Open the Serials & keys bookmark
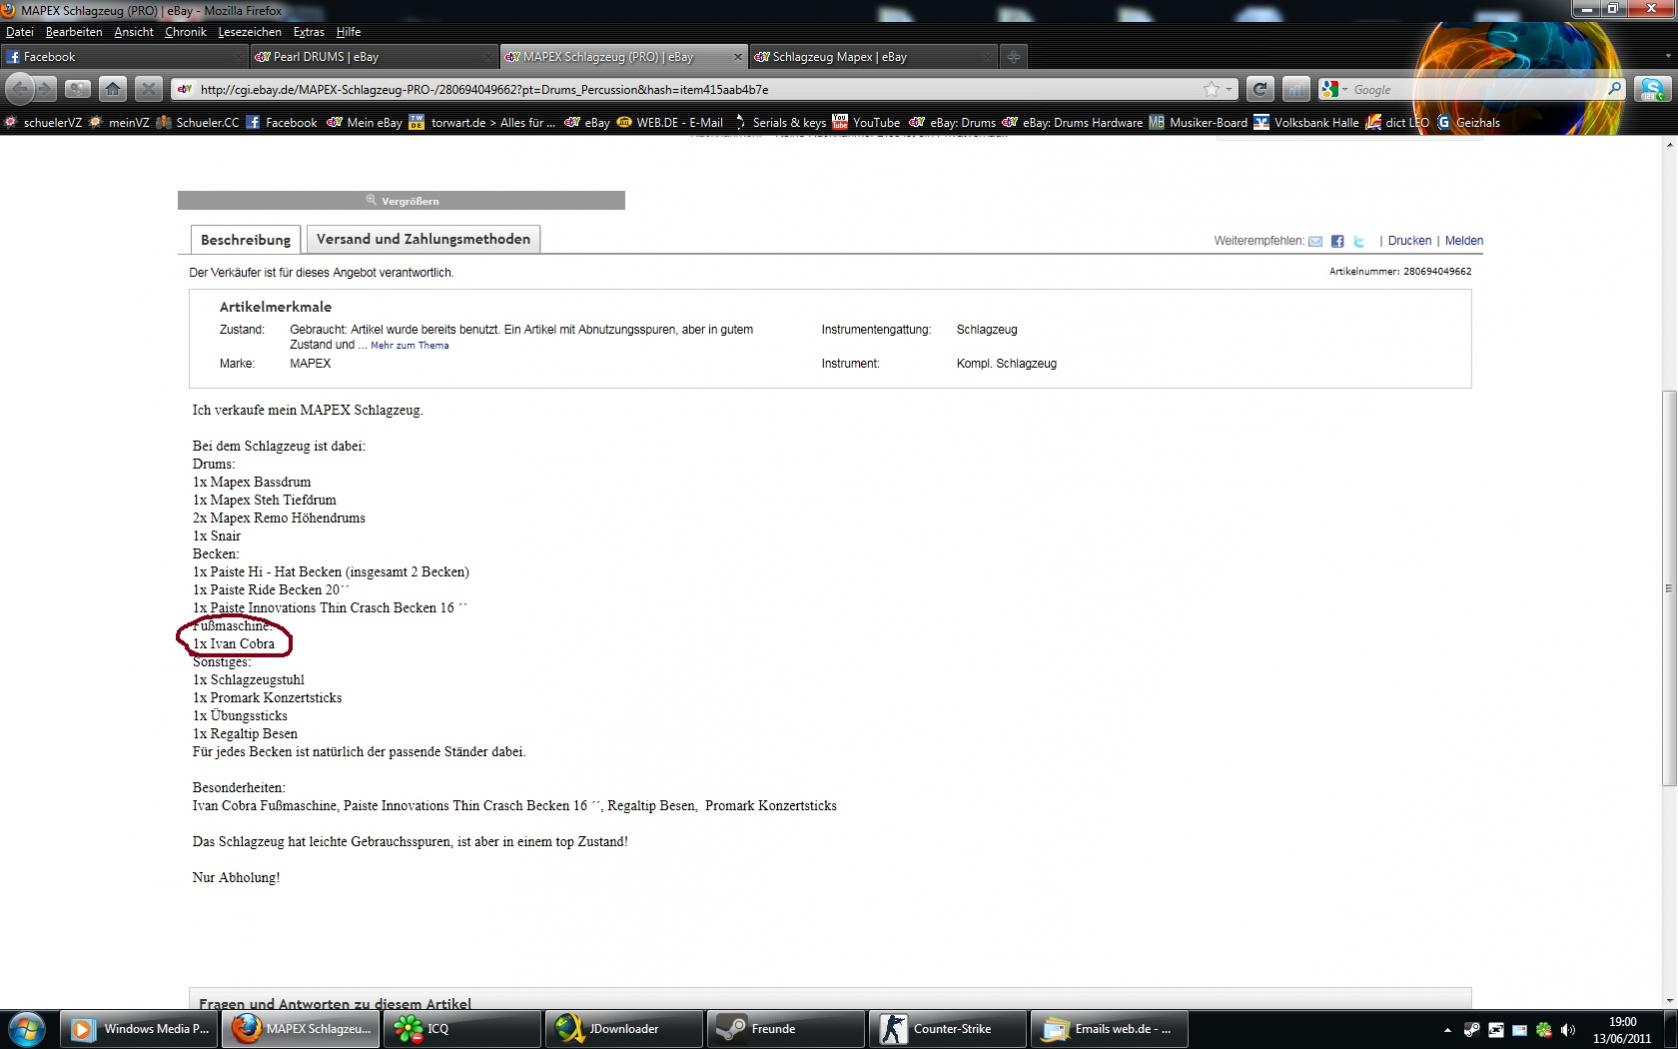 coord(779,122)
